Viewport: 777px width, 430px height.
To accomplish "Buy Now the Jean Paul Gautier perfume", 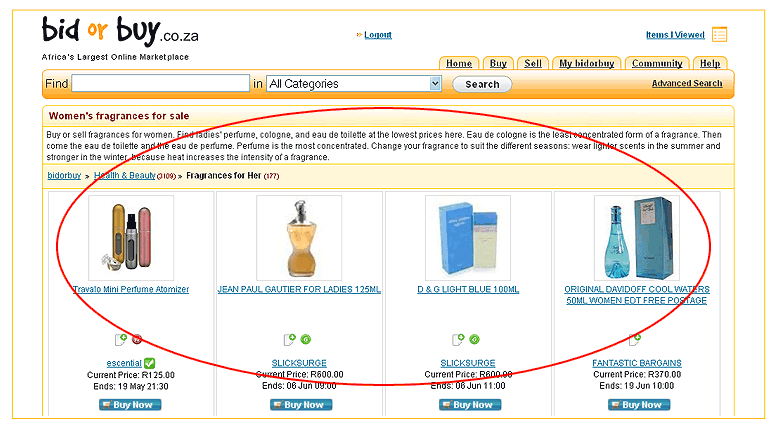I will pos(301,405).
